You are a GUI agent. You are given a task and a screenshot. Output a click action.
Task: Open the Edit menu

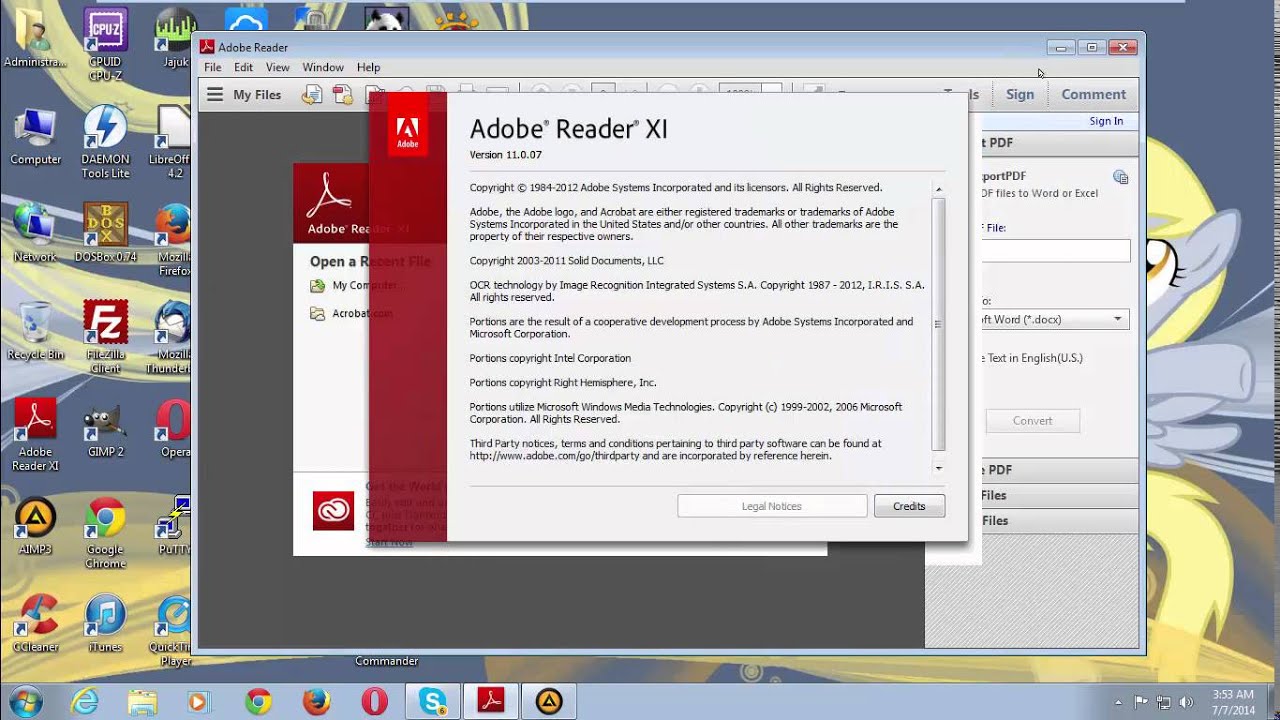pyautogui.click(x=243, y=67)
